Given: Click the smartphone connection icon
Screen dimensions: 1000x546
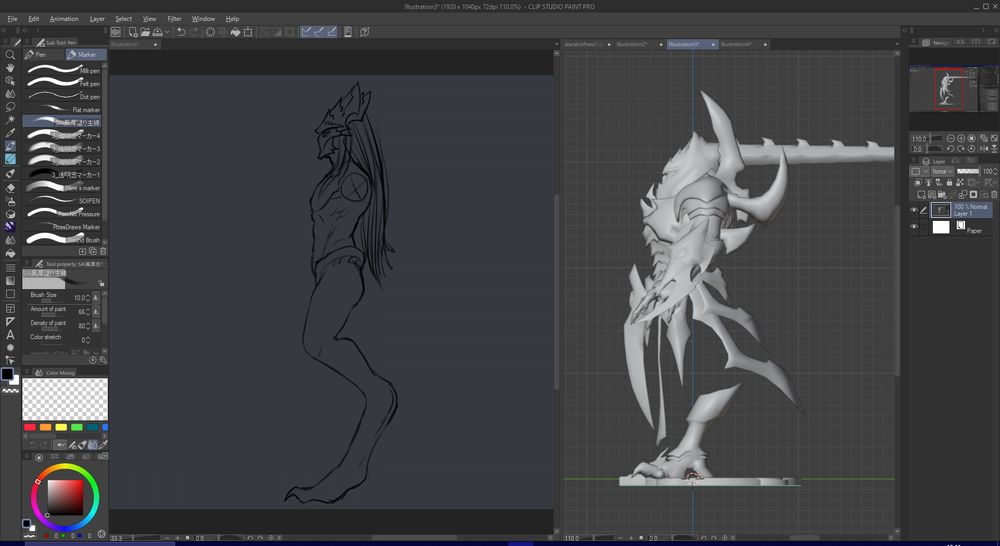Looking at the screenshot, I should (x=348, y=32).
